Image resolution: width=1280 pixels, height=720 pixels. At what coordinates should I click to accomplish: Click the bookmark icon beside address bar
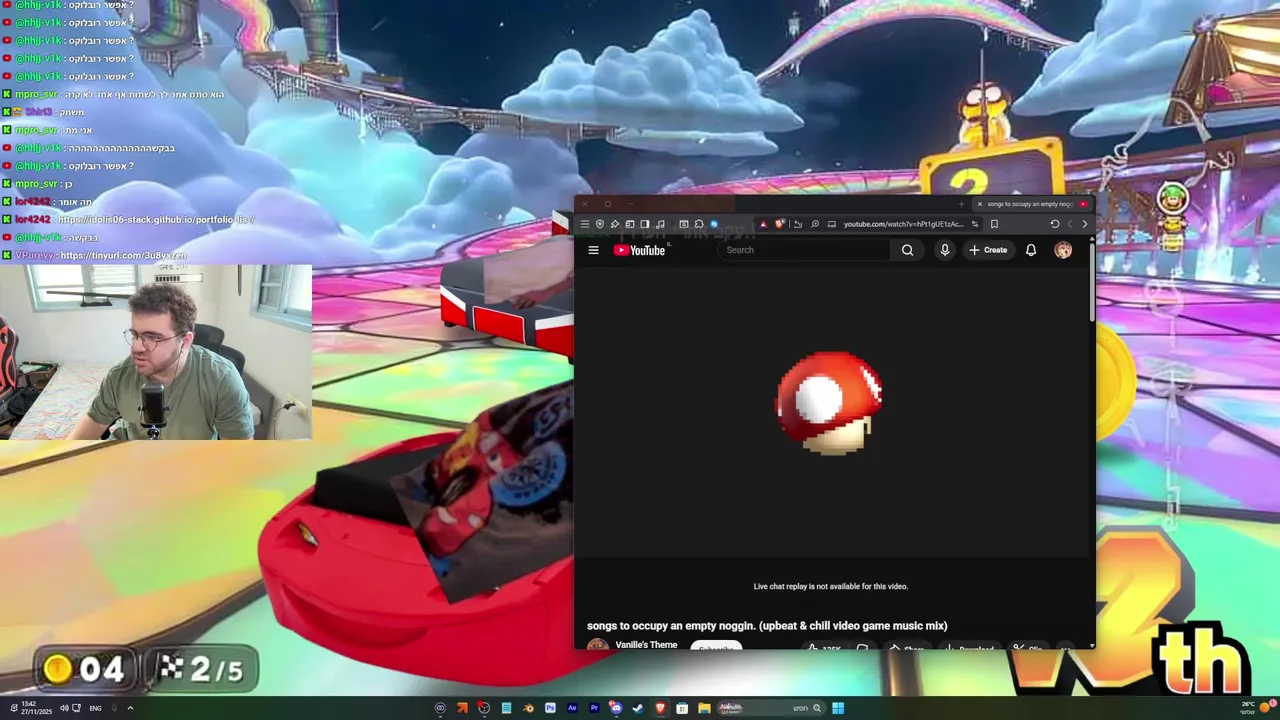click(994, 224)
